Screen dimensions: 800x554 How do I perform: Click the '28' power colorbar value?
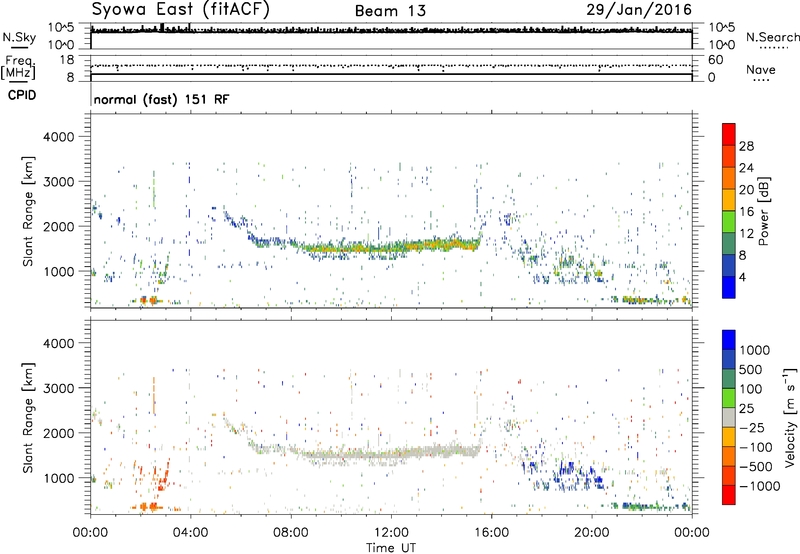point(746,146)
